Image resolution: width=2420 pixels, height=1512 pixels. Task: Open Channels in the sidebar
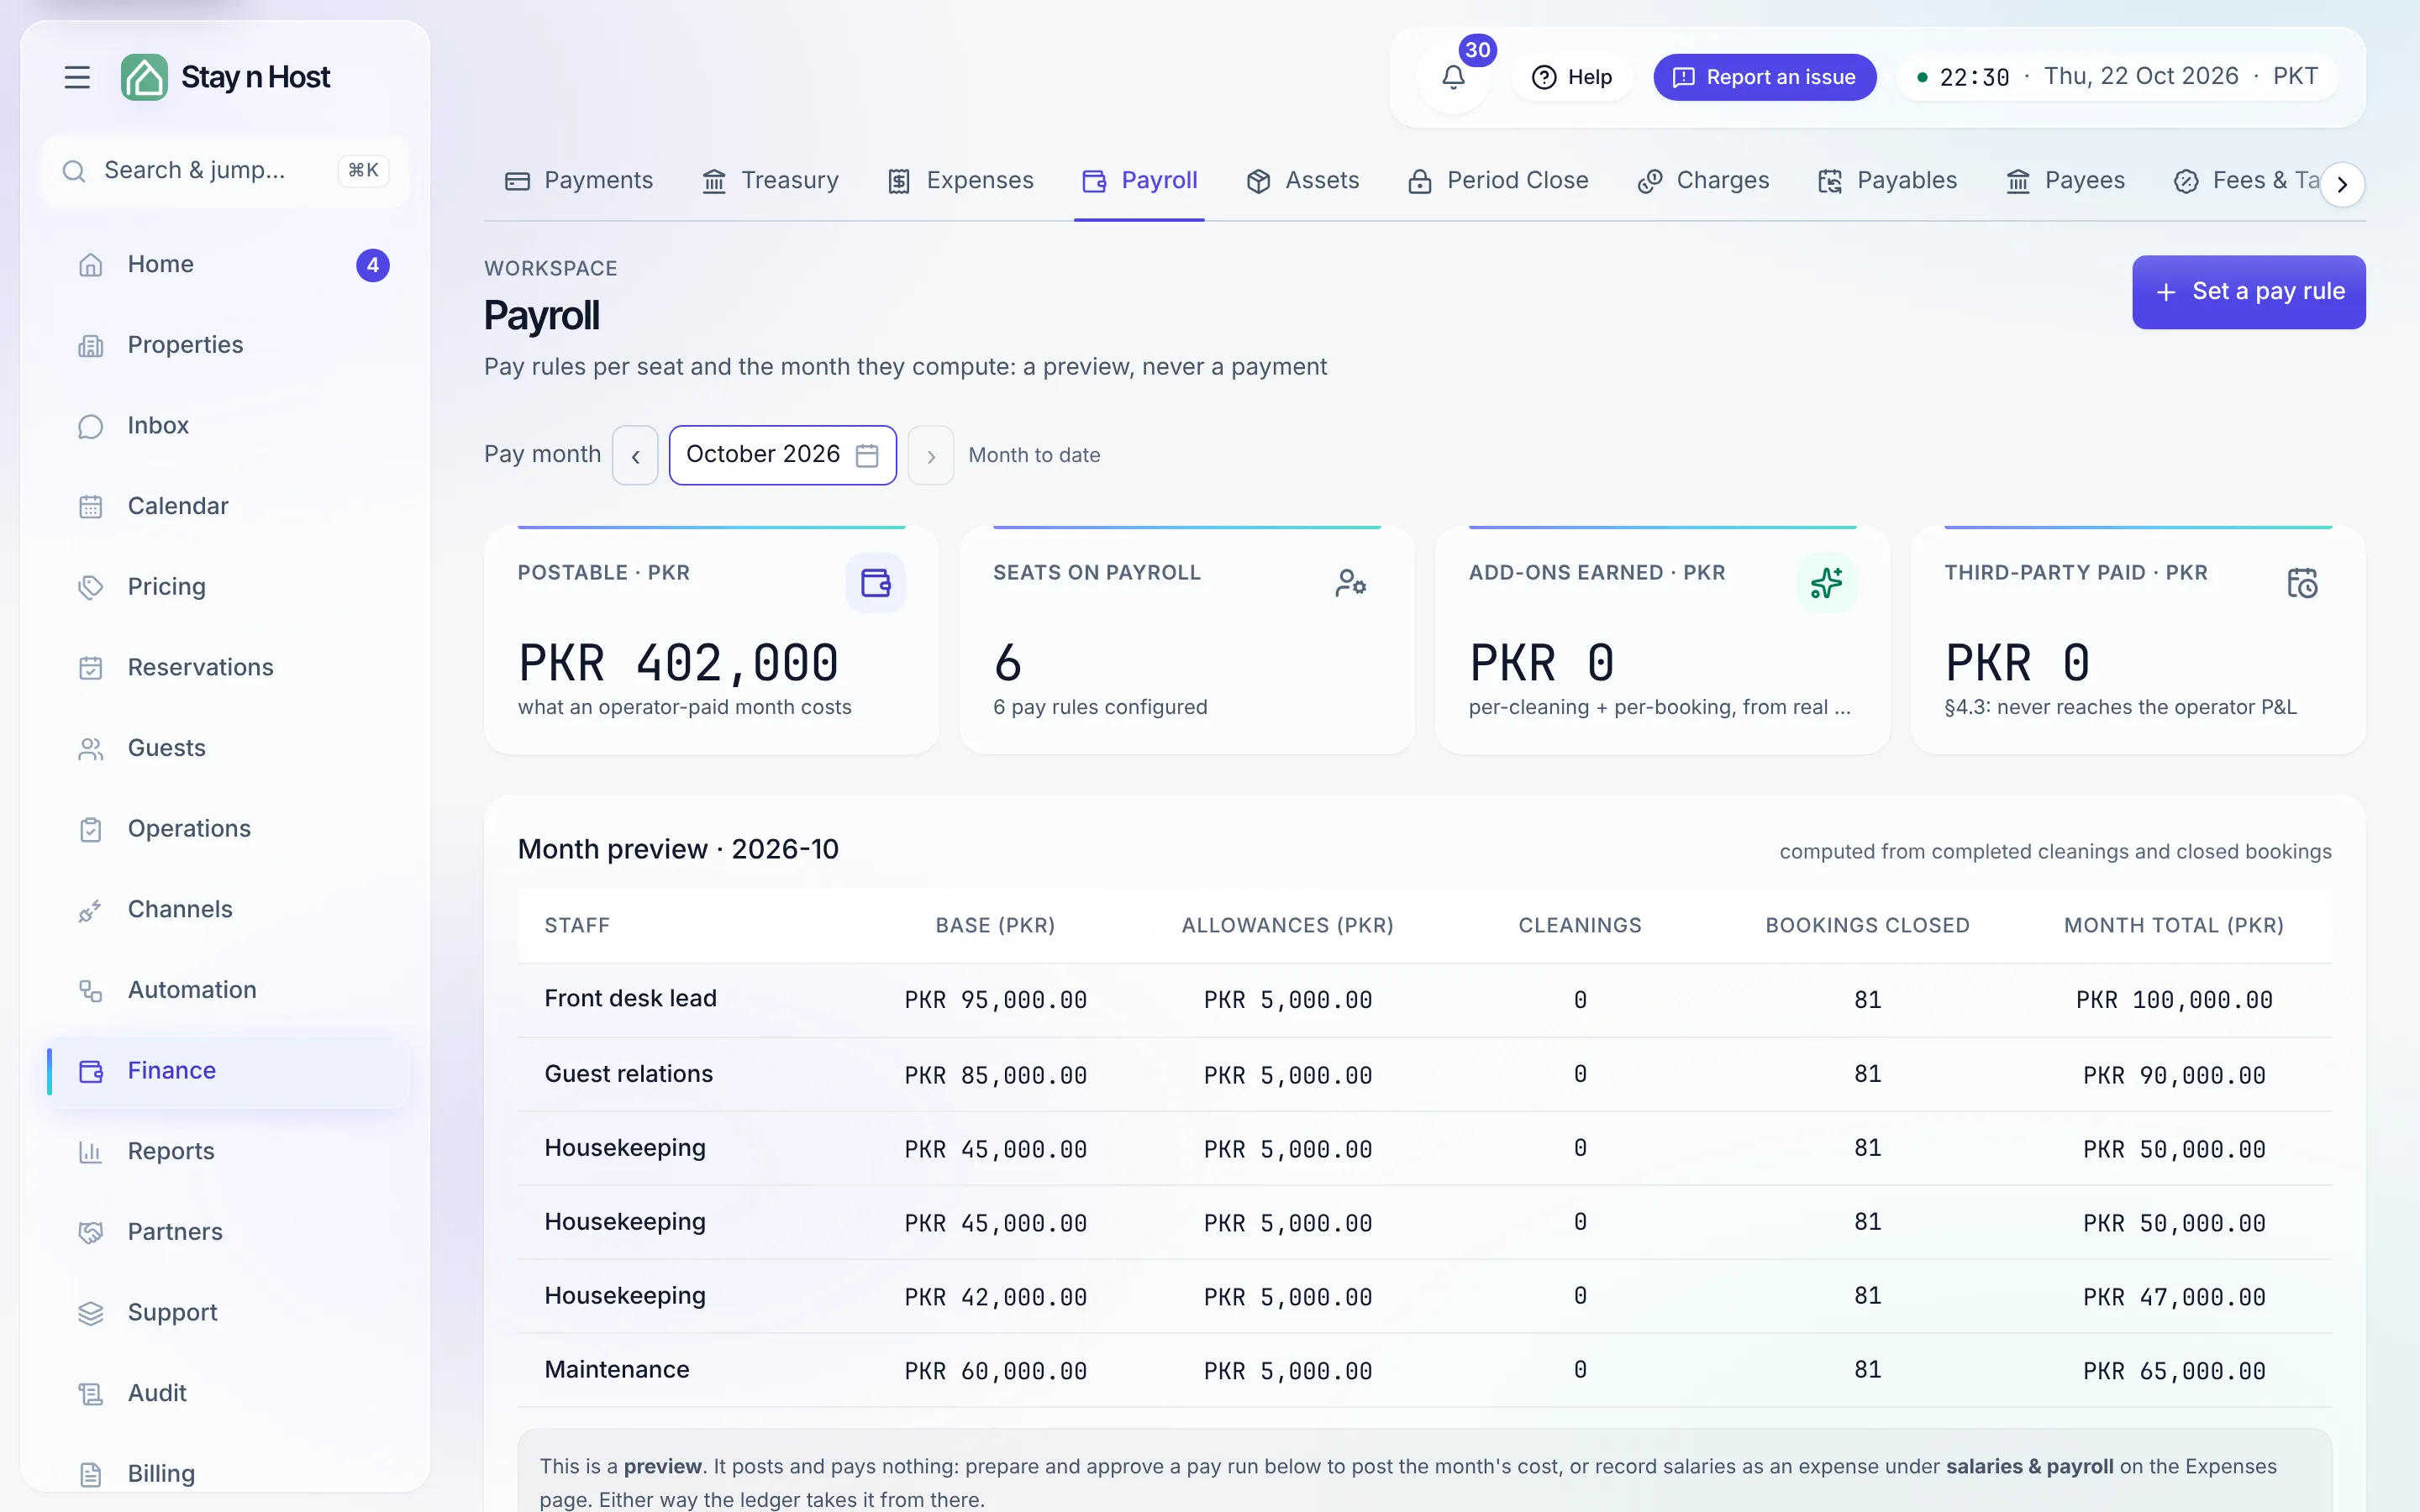pyautogui.click(x=225, y=910)
